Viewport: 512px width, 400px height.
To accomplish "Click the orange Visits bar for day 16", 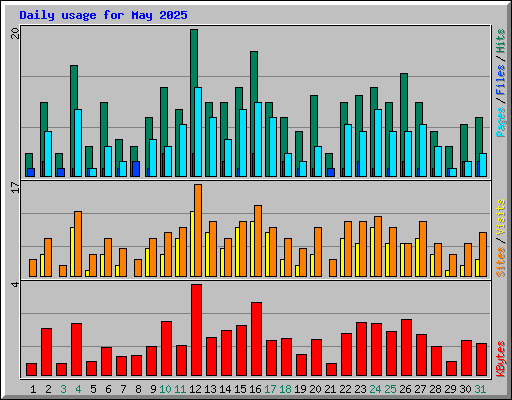I will [258, 241].
